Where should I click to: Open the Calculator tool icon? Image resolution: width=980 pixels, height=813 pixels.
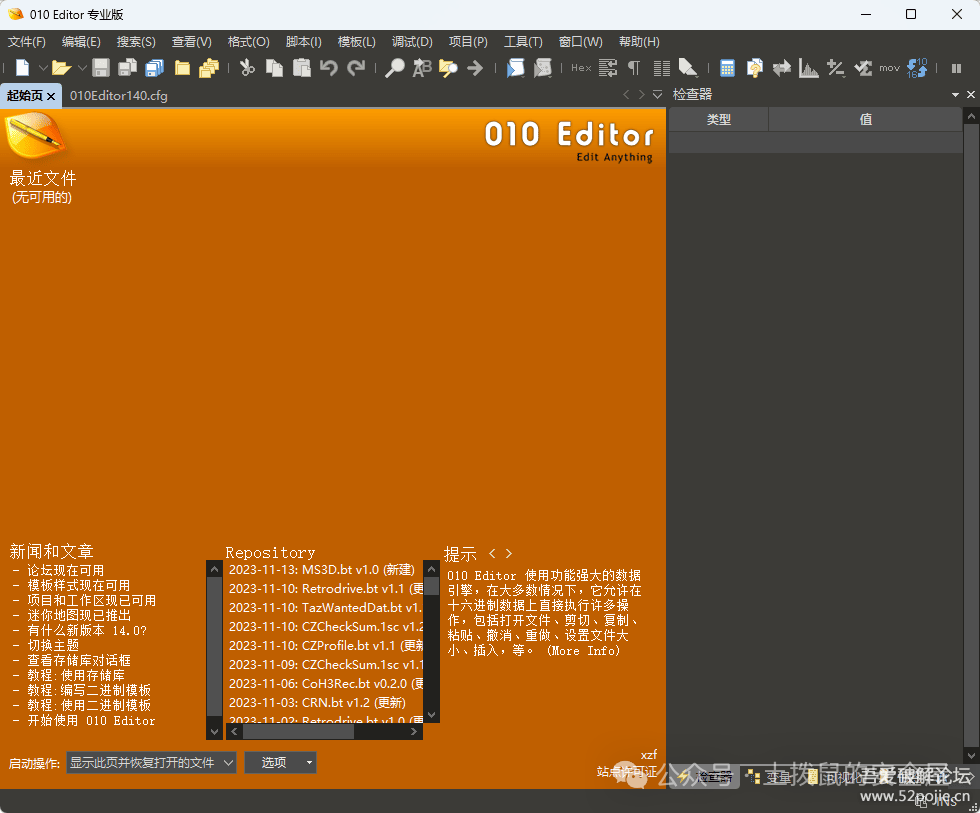coord(727,67)
